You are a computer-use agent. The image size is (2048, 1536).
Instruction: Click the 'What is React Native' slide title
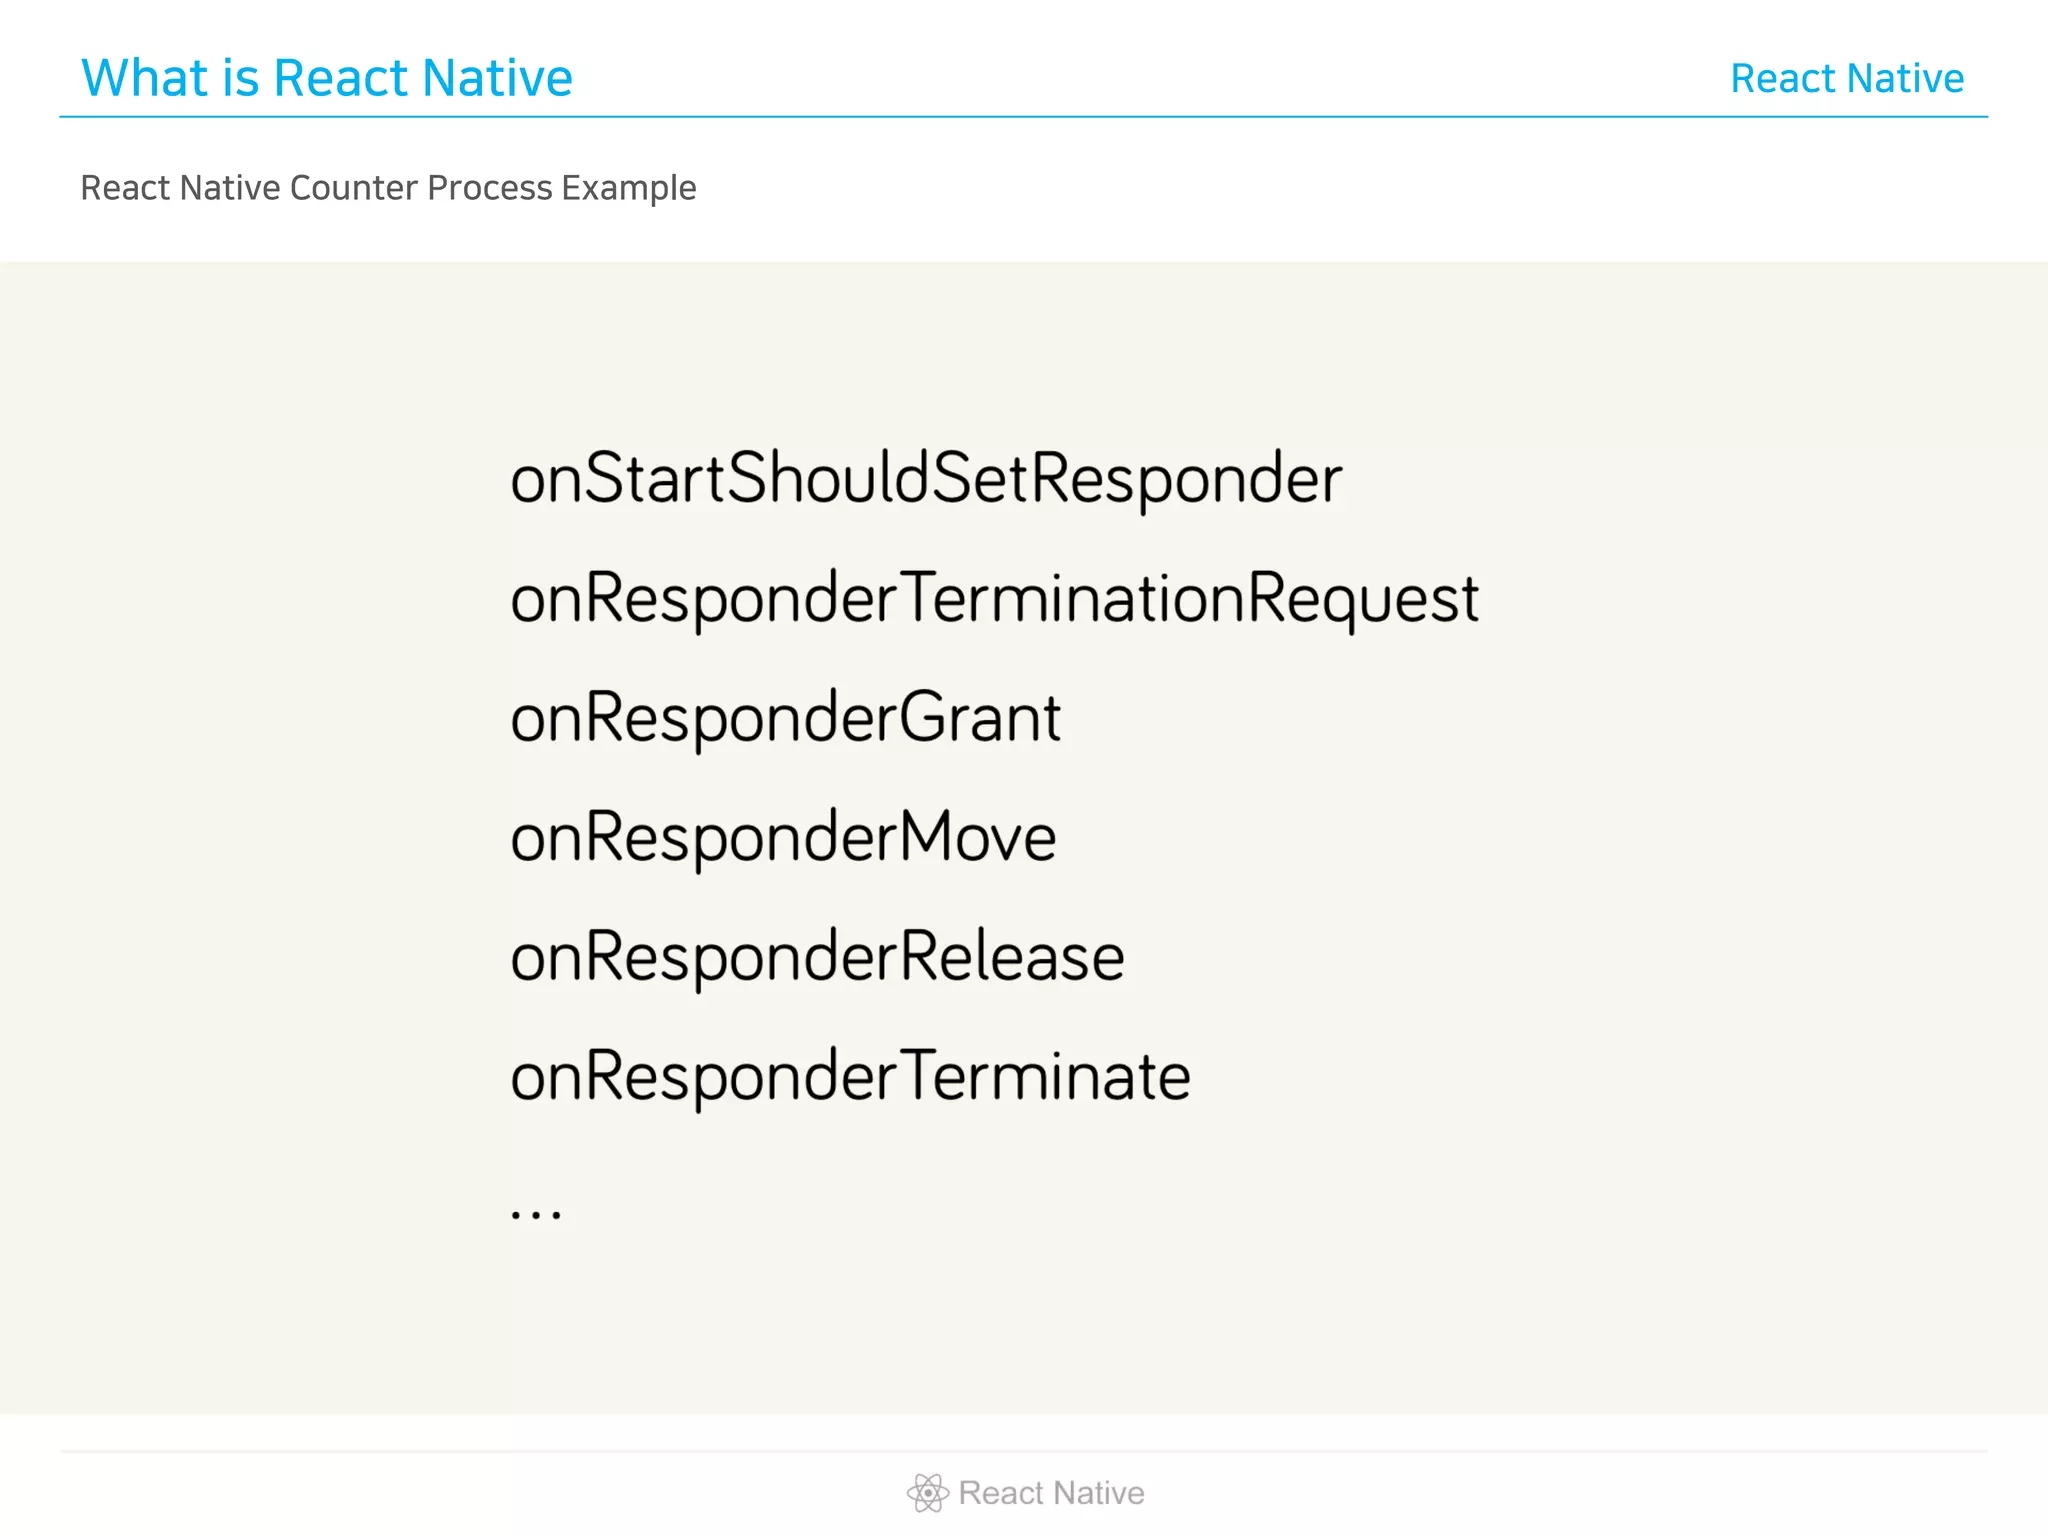click(327, 78)
